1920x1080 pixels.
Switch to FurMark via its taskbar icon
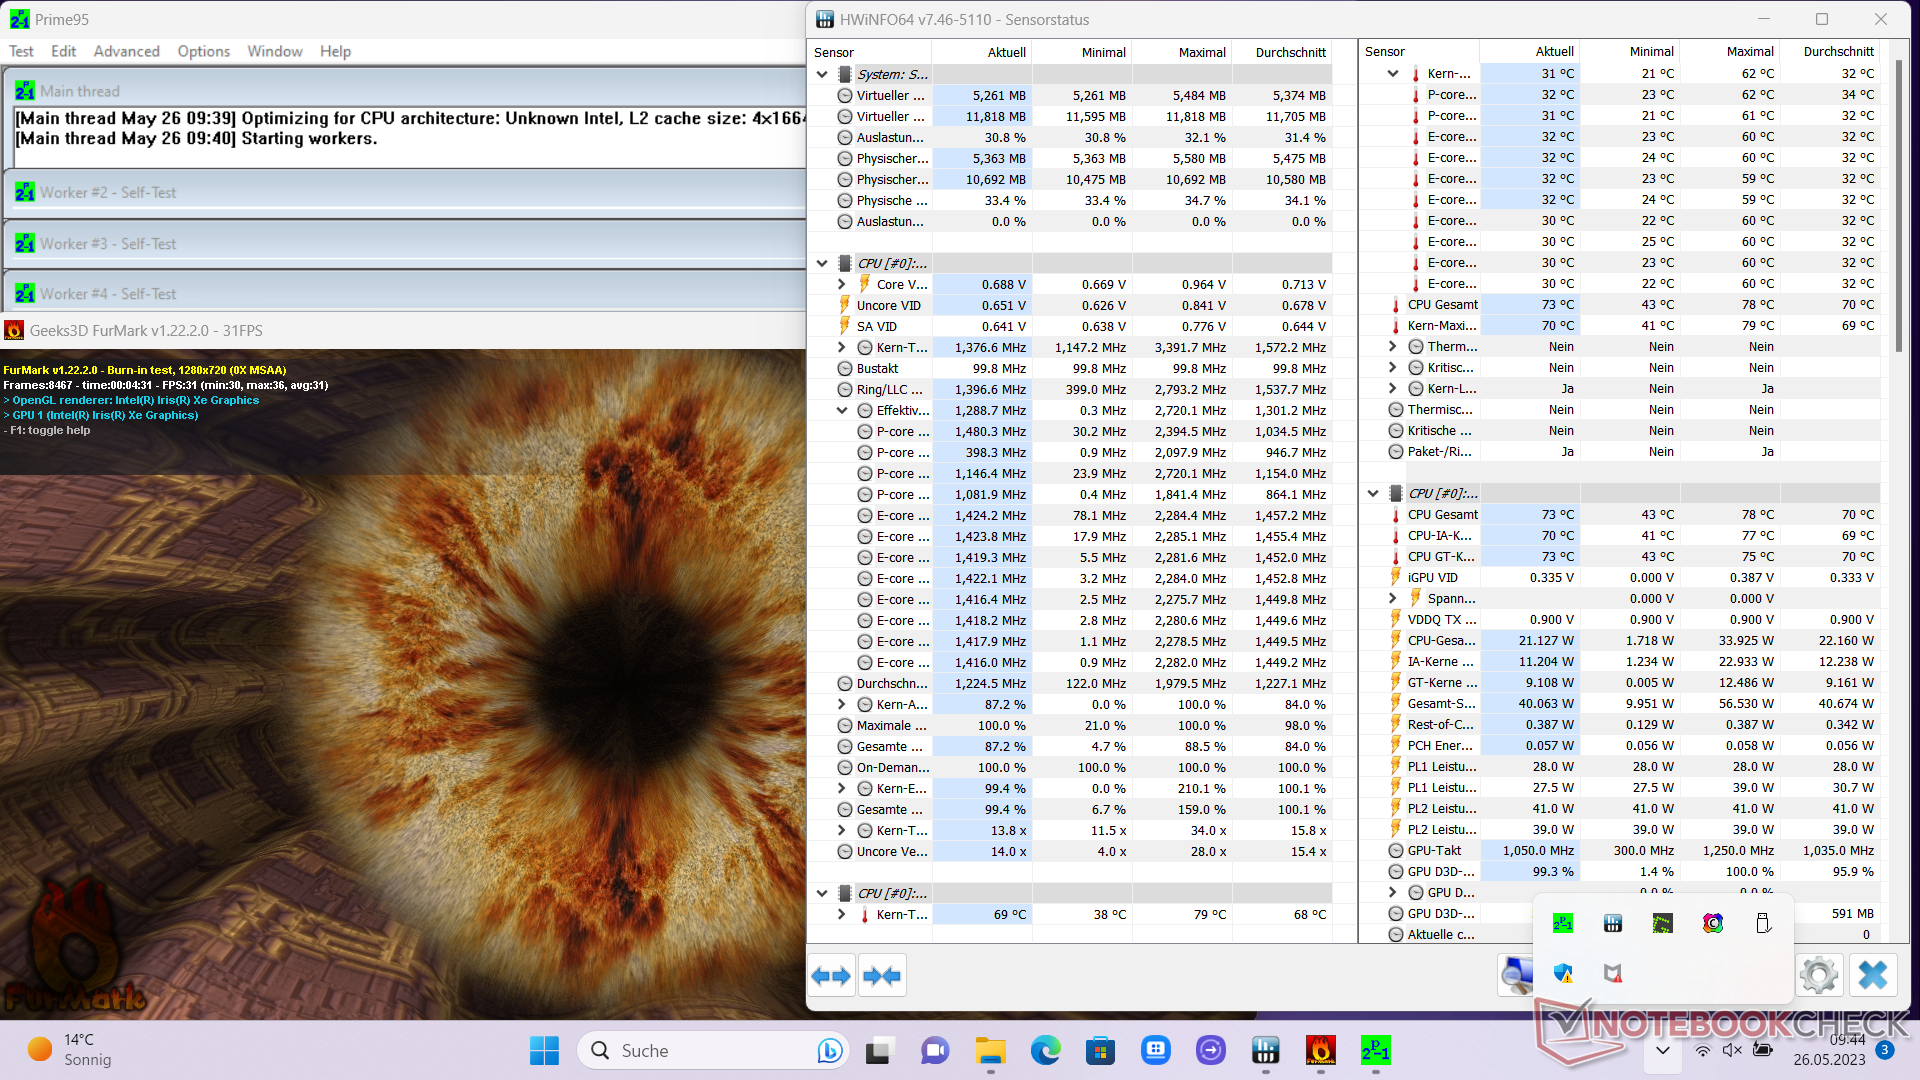pyautogui.click(x=1321, y=1050)
